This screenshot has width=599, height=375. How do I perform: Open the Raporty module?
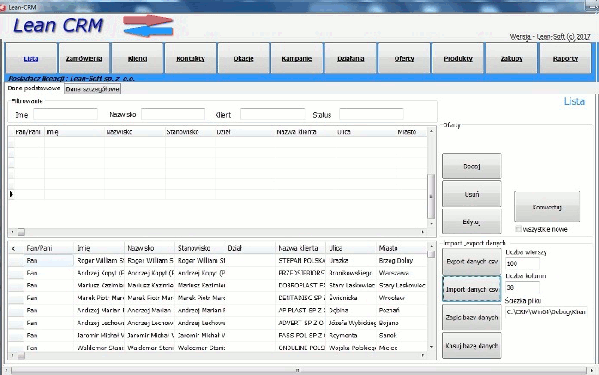pos(565,58)
